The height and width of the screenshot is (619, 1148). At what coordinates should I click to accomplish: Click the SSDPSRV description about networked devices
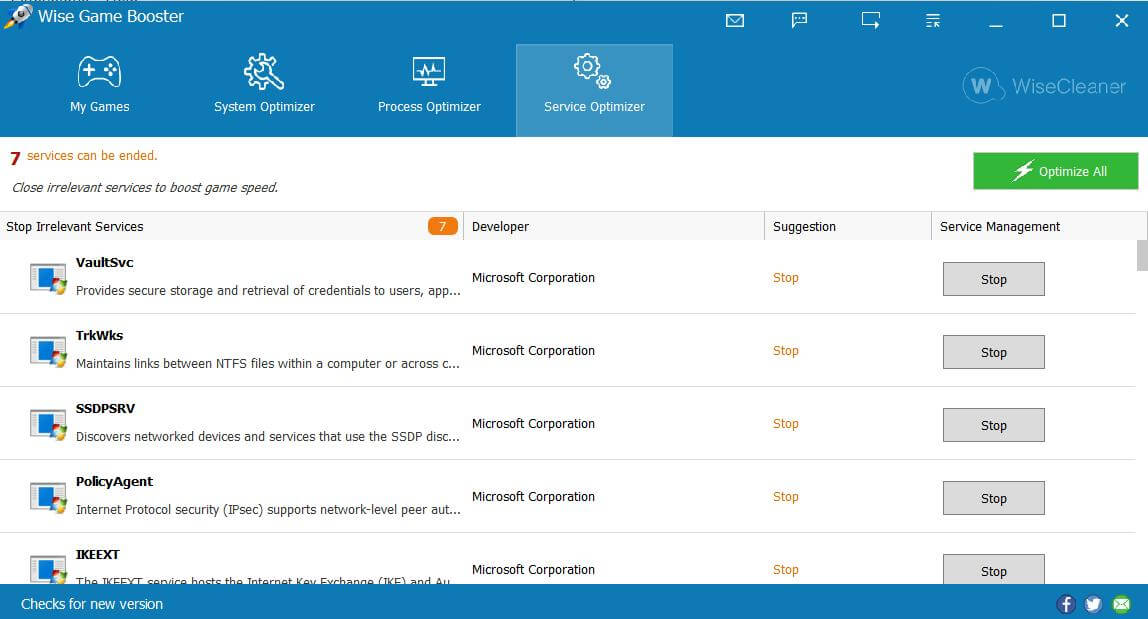pyautogui.click(x=268, y=437)
